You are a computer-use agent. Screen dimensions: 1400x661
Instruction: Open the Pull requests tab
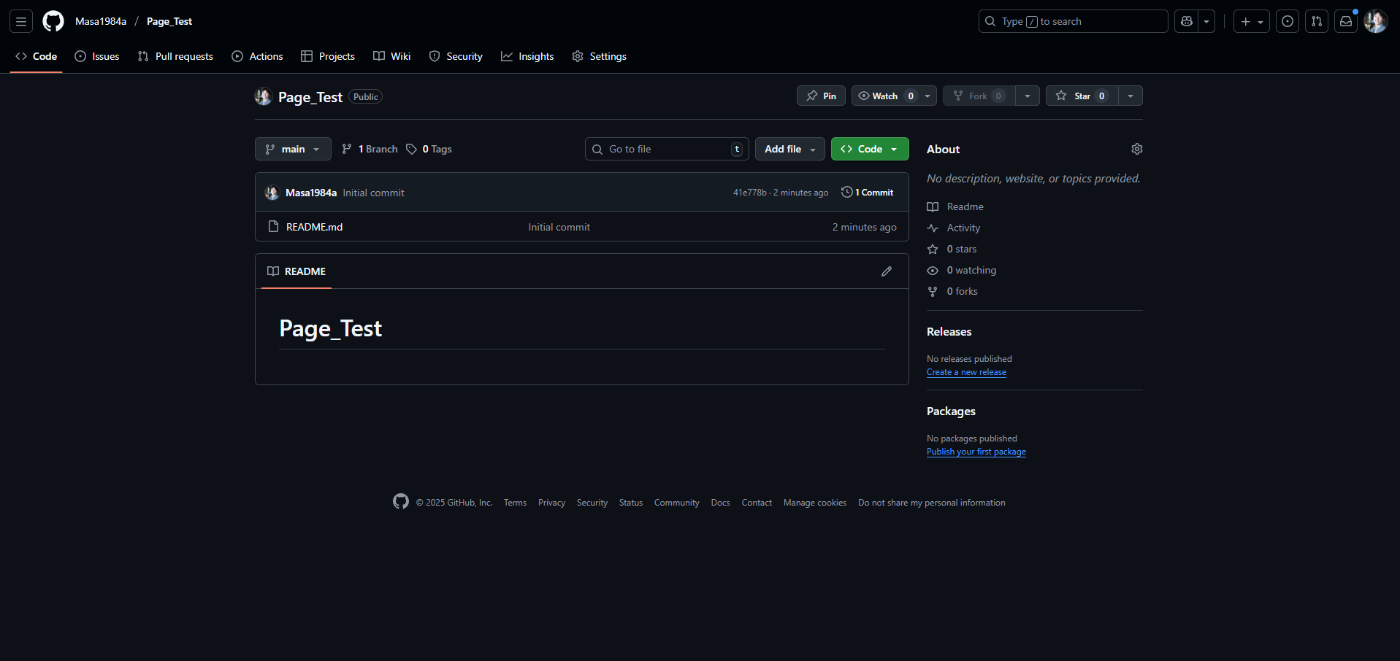point(175,56)
